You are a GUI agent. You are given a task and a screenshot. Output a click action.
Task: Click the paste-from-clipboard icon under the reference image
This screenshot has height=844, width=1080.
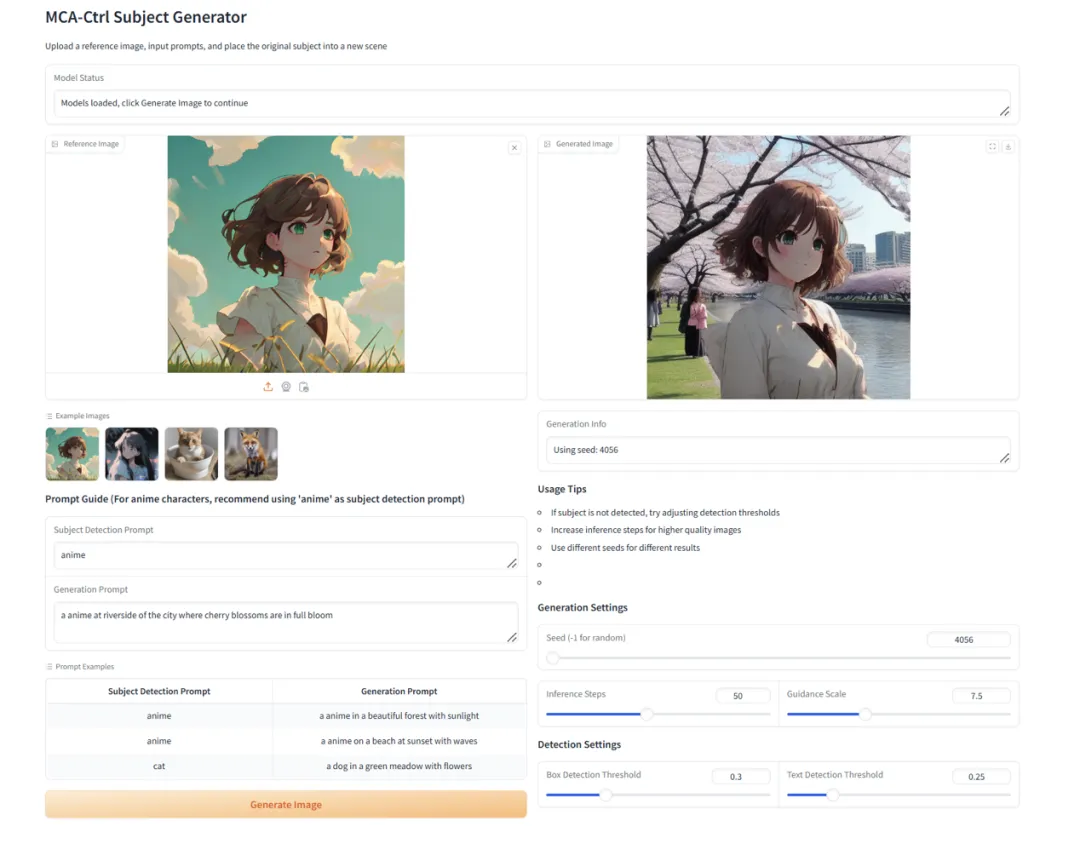(x=304, y=387)
